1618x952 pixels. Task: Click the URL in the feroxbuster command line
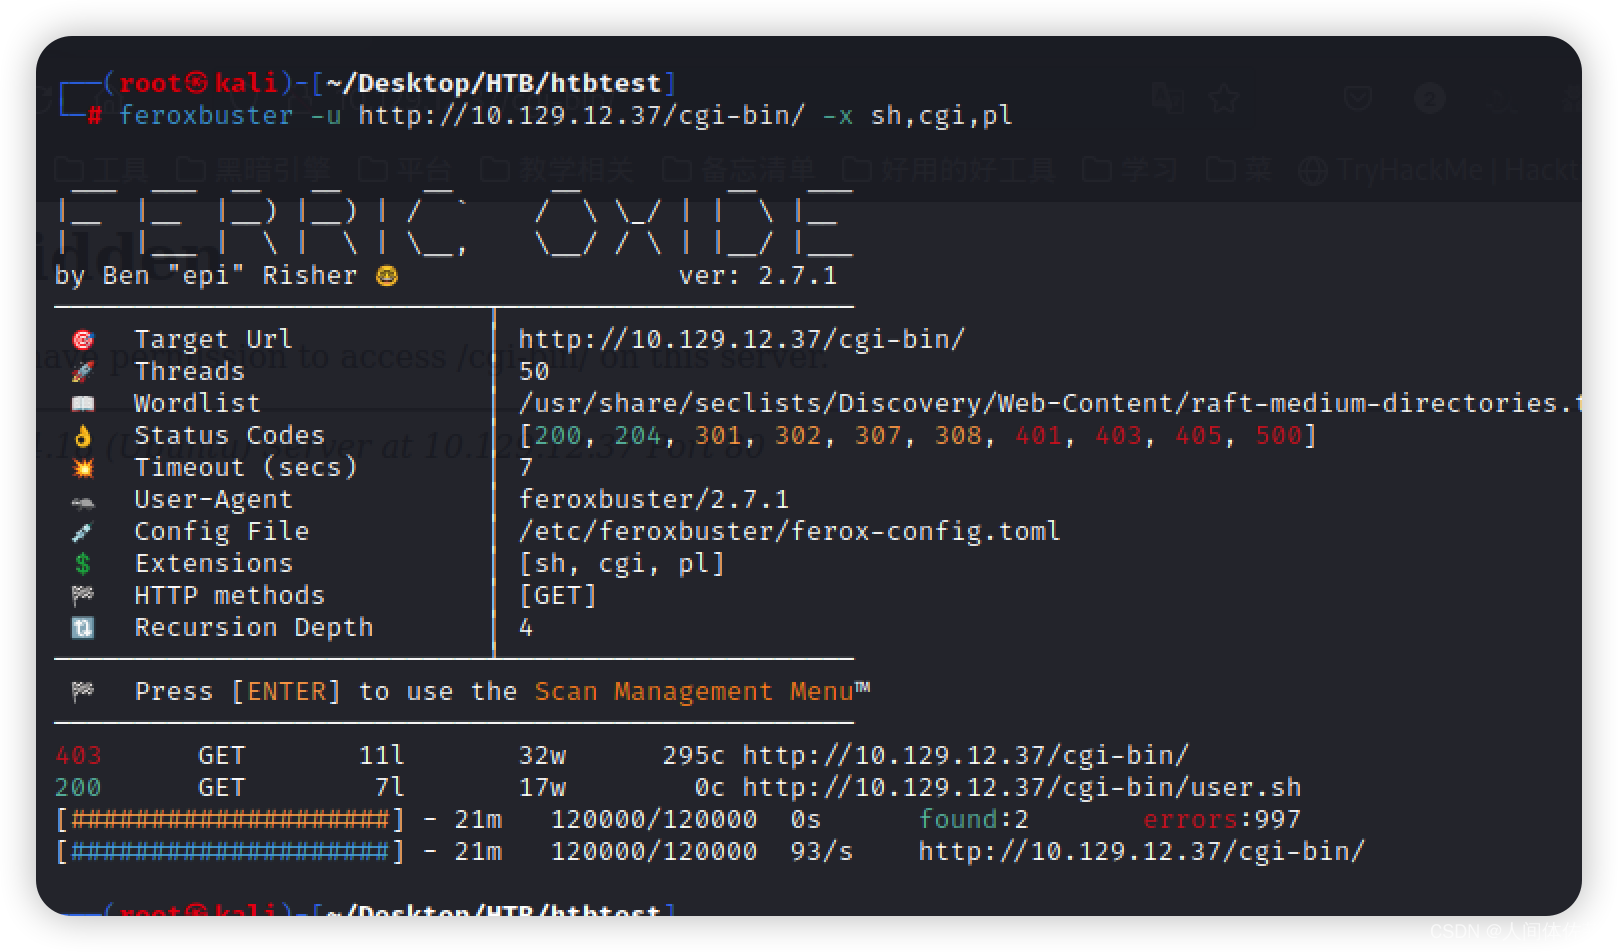pos(582,116)
